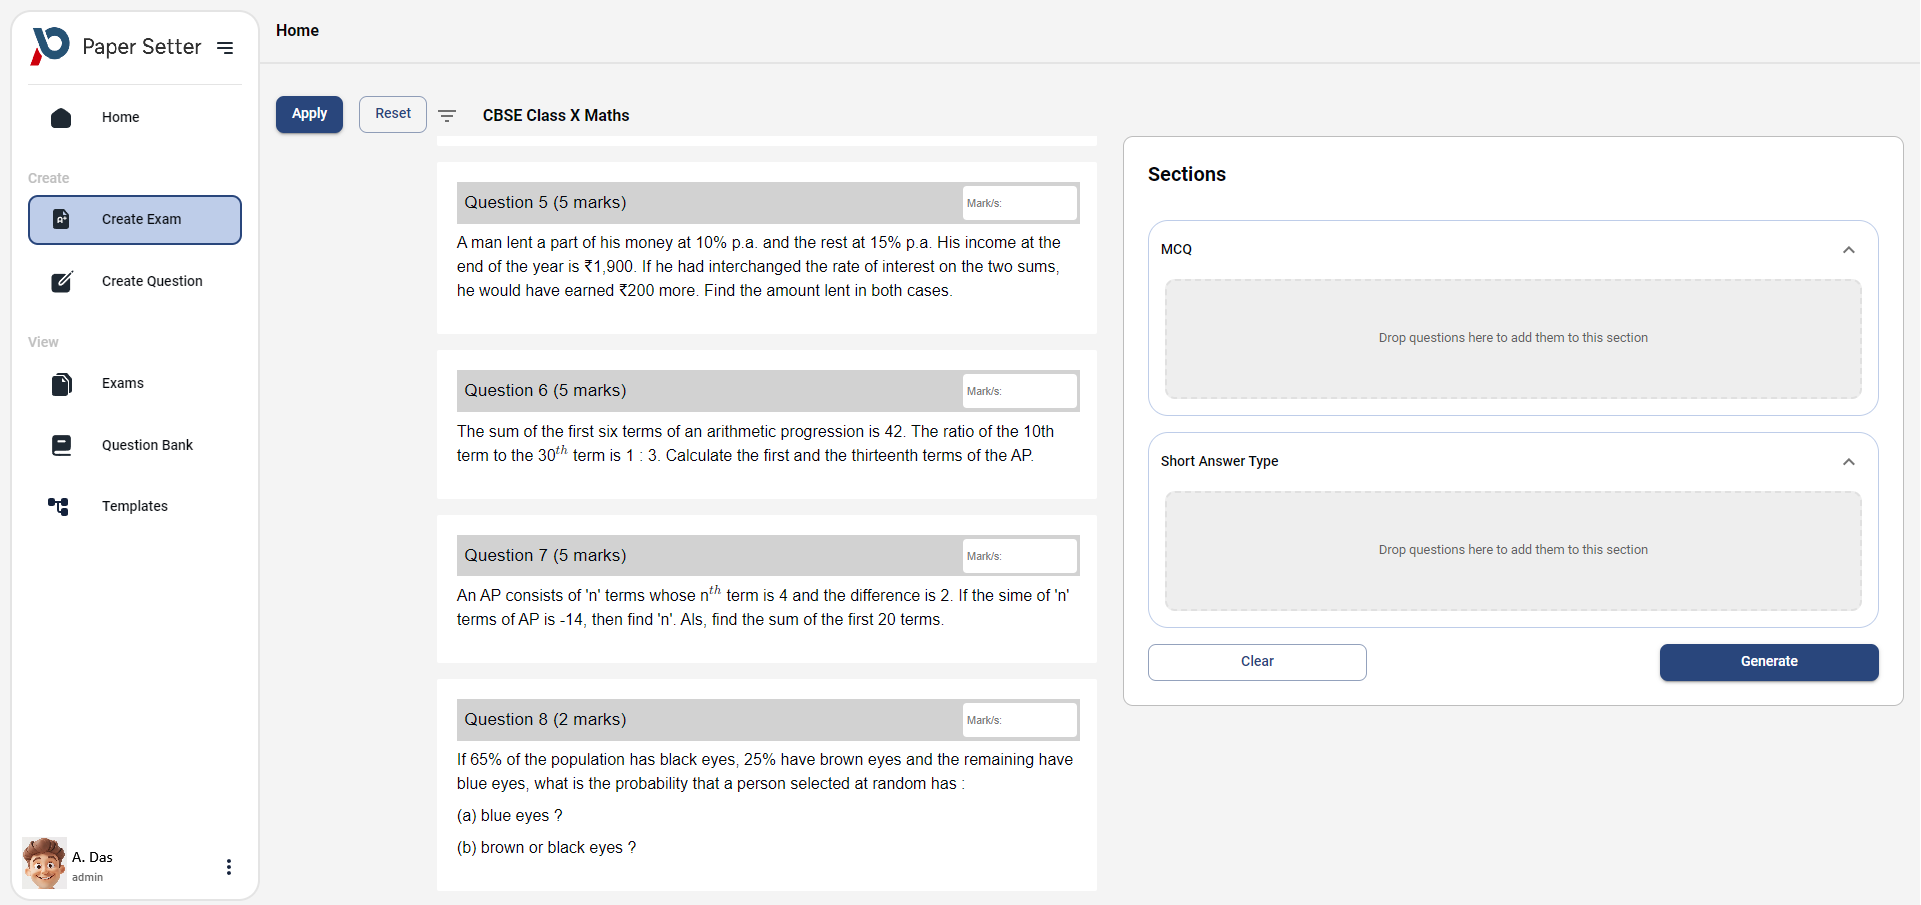Toggle the sidebar hamburger menu icon

click(225, 47)
